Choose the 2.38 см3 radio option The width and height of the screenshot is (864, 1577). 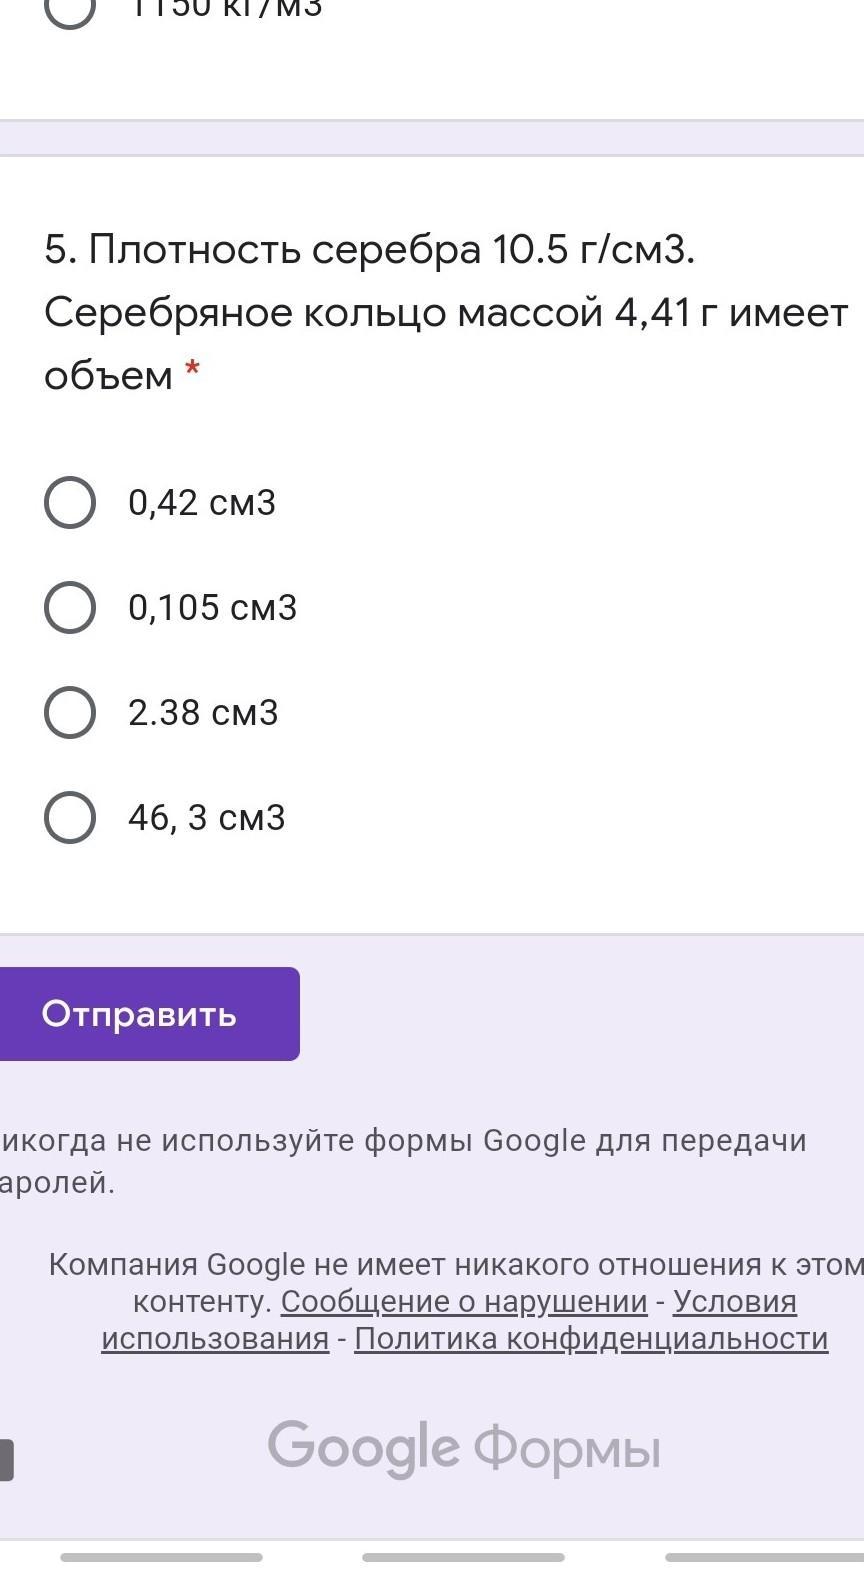(x=70, y=712)
